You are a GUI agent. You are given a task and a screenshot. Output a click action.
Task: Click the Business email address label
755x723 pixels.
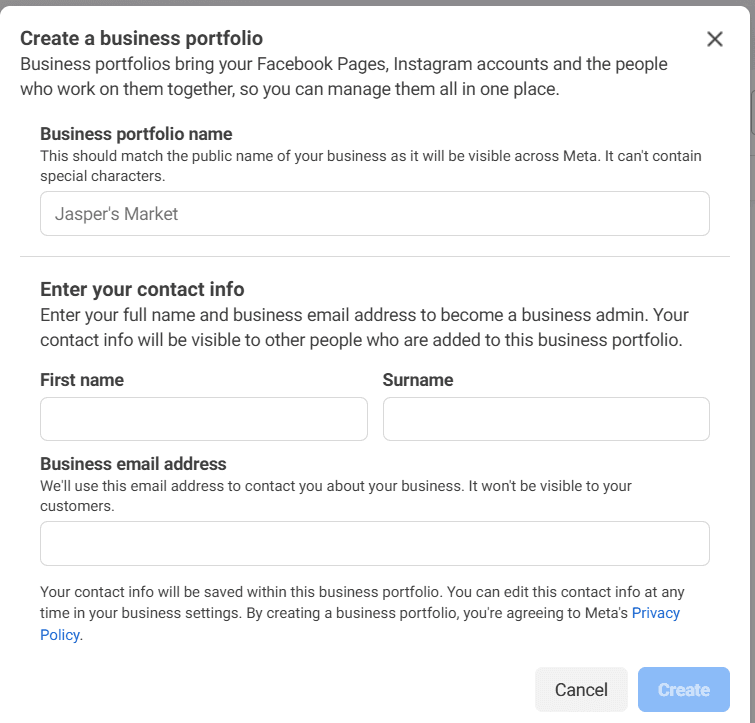133,464
